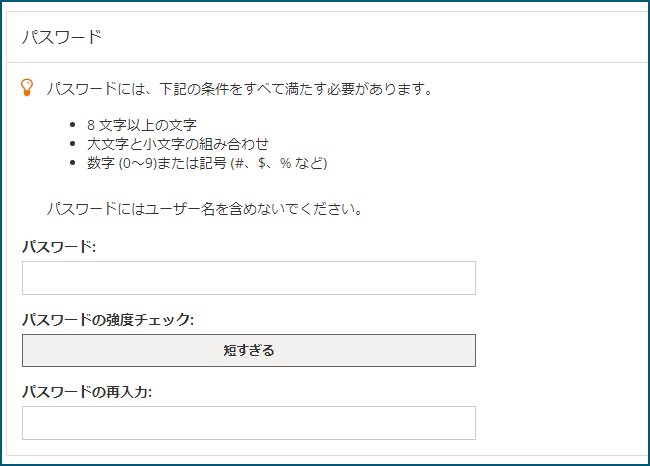
Task: Click bullet point before 数字 (0～9)
Action: coord(73,163)
